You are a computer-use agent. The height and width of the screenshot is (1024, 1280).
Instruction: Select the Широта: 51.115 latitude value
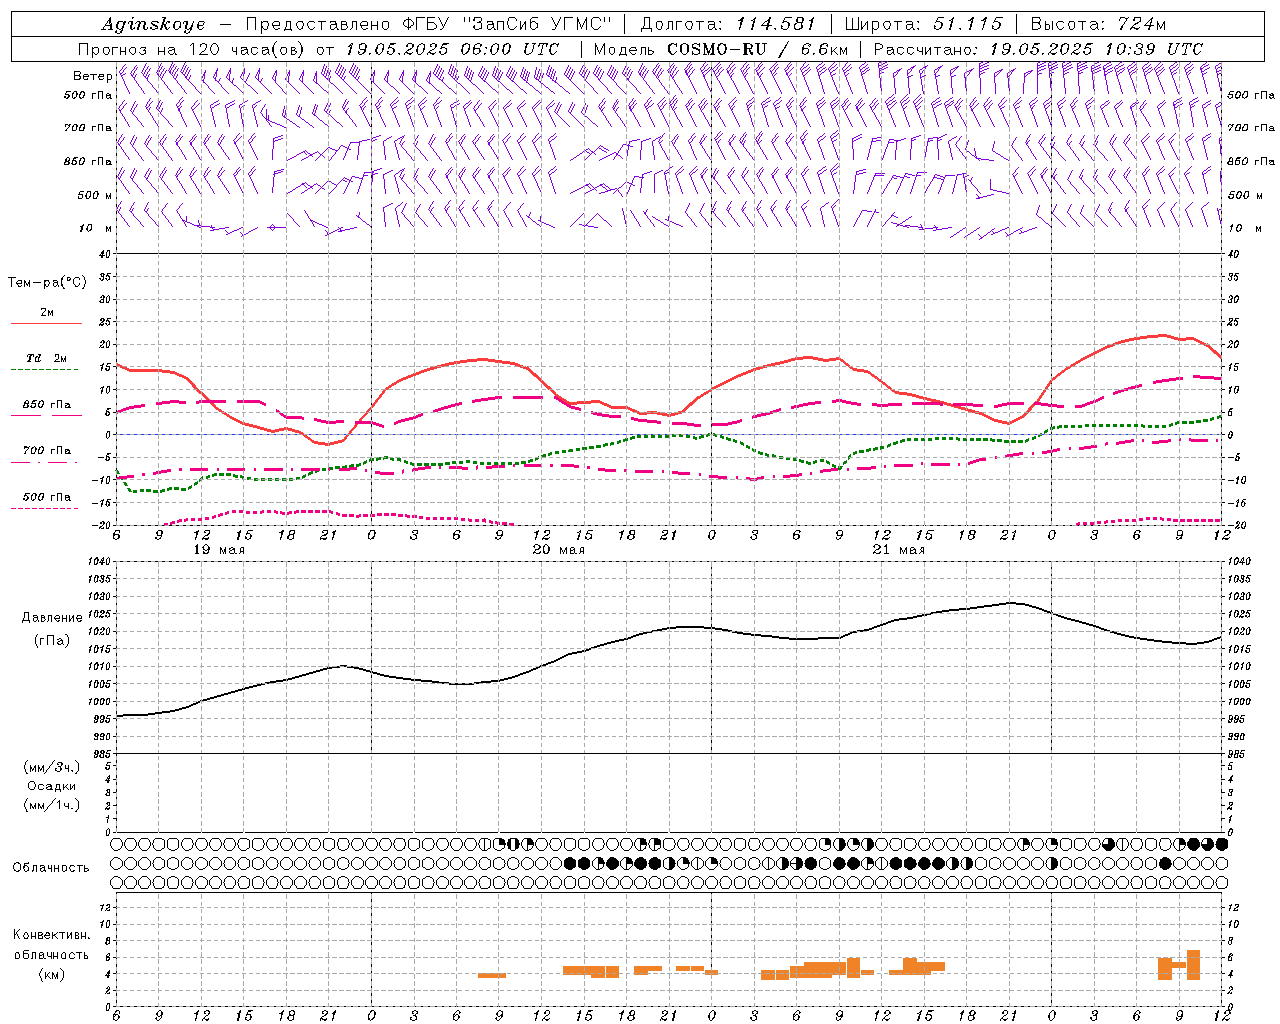(x=923, y=24)
